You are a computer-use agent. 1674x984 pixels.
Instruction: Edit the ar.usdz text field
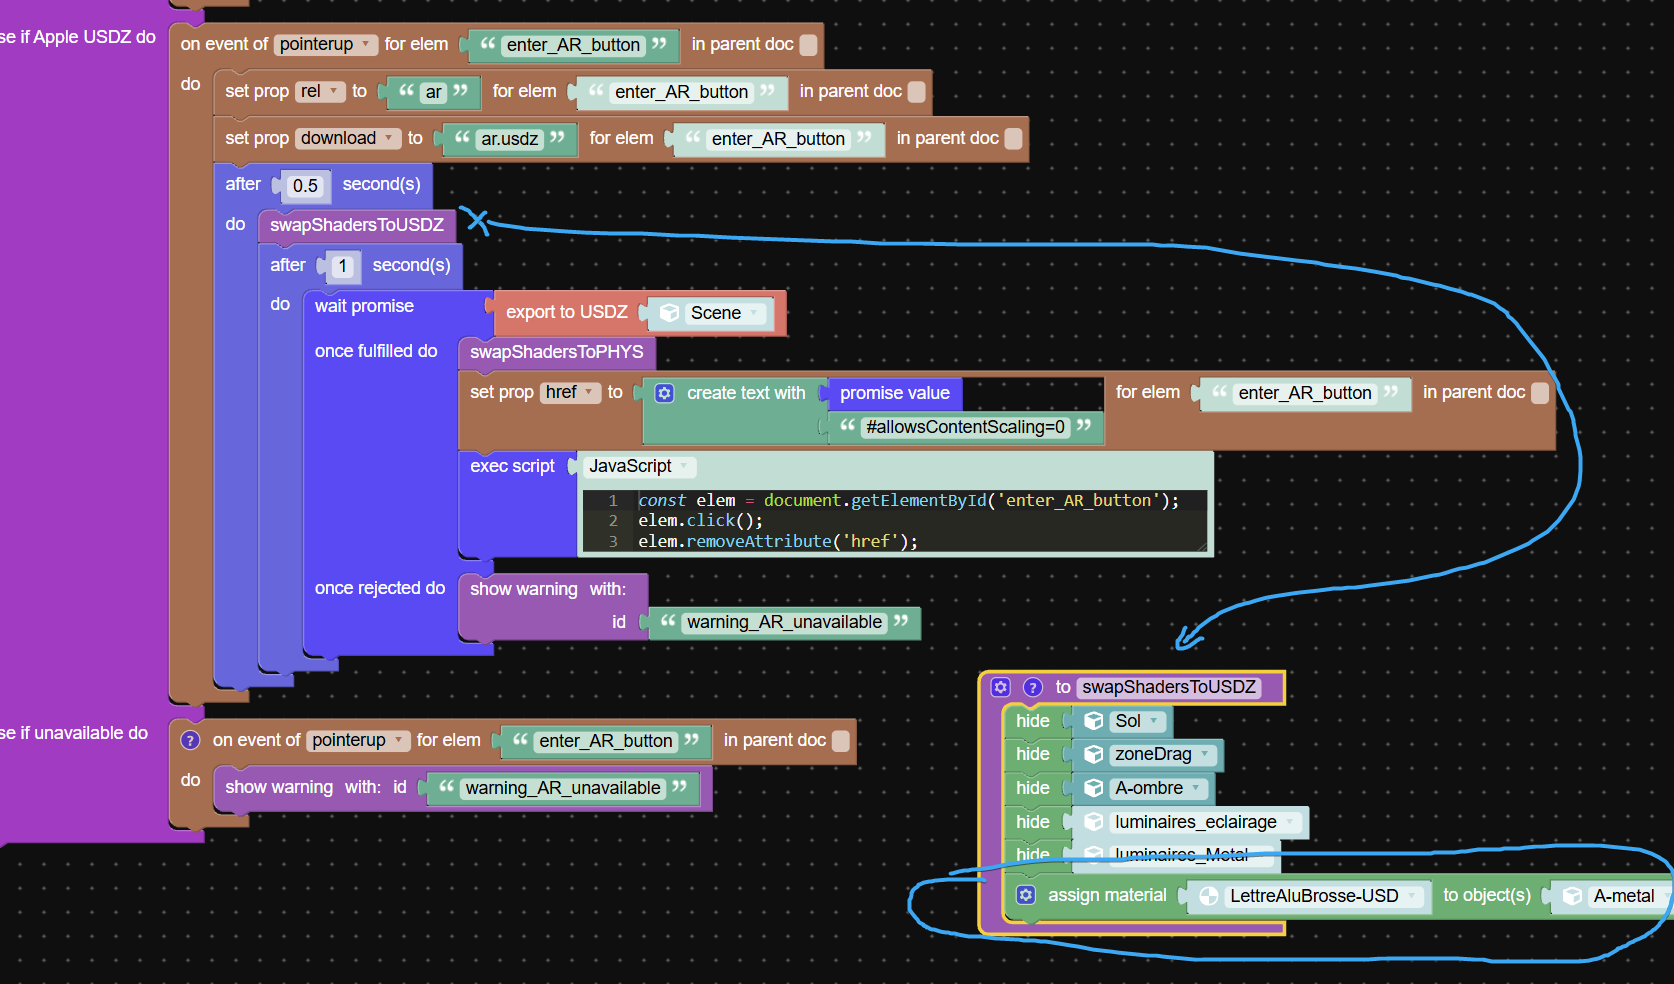coord(509,139)
